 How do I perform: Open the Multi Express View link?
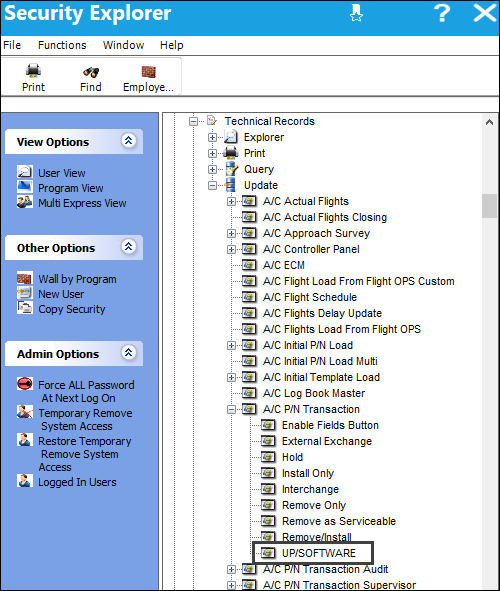82,203
